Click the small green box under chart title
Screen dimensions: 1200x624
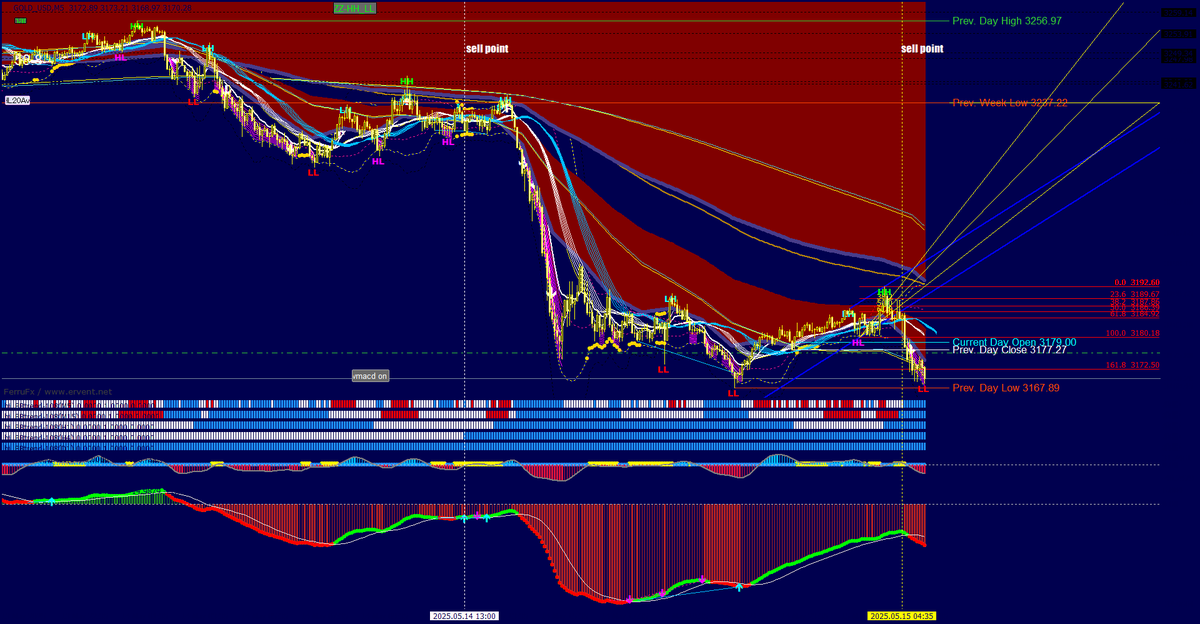pyautogui.click(x=20, y=21)
